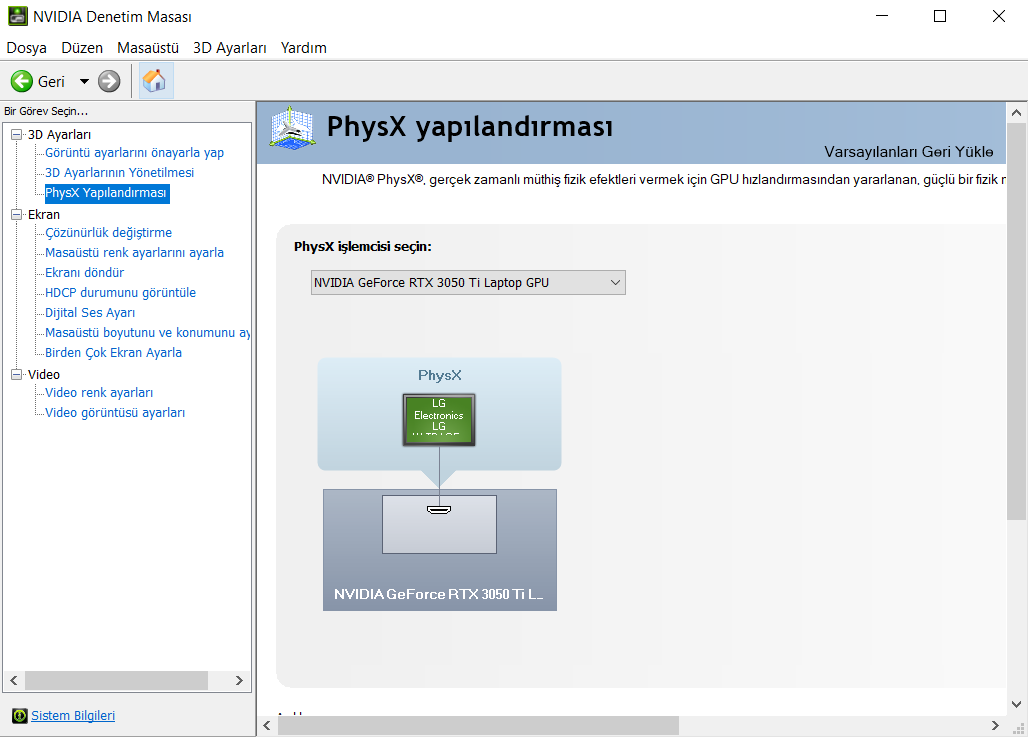Click the forward arrow navigation icon

(109, 81)
